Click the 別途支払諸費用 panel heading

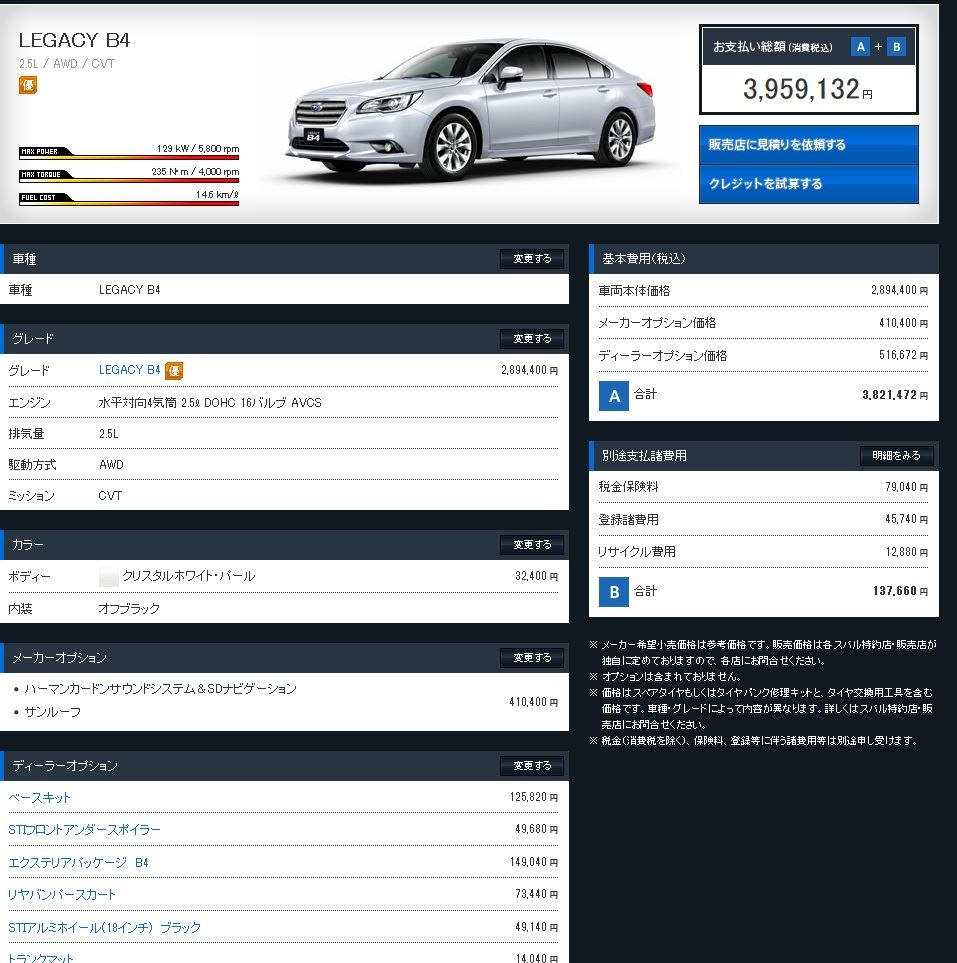pos(644,456)
